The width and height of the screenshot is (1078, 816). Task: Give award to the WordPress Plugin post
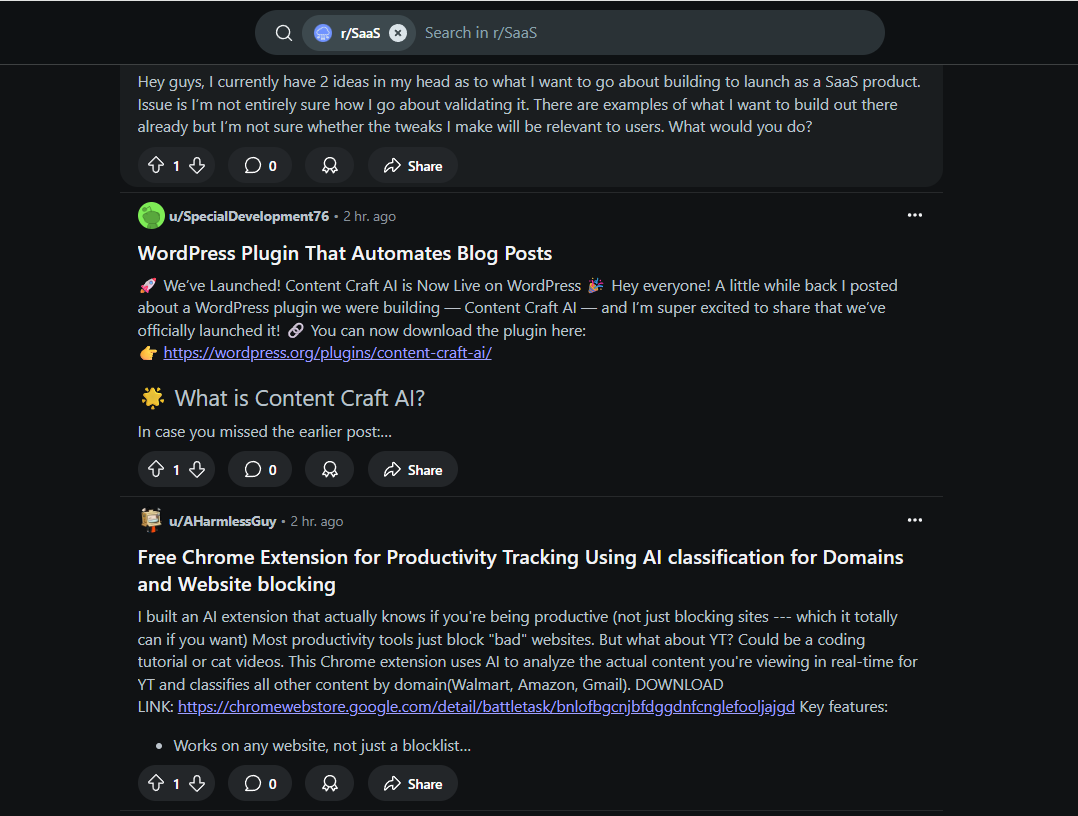pyautogui.click(x=330, y=470)
